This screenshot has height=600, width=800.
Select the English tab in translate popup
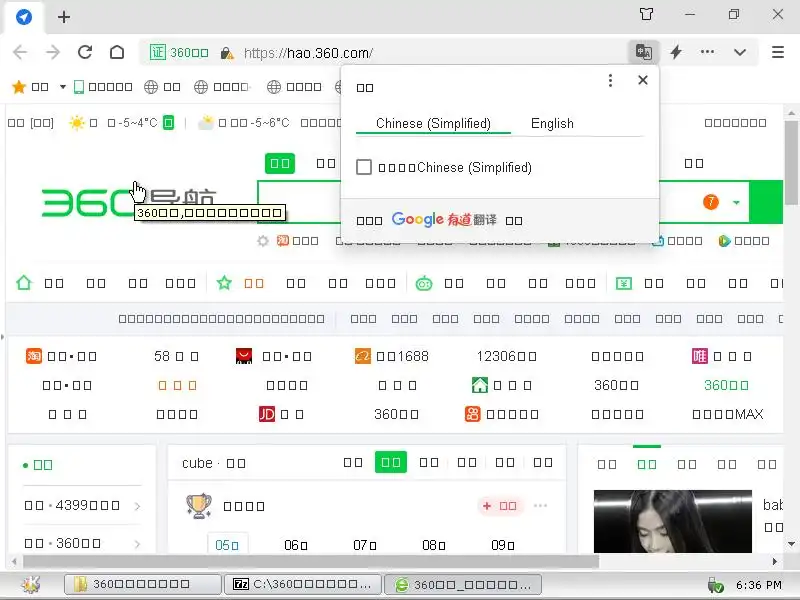[x=552, y=123]
